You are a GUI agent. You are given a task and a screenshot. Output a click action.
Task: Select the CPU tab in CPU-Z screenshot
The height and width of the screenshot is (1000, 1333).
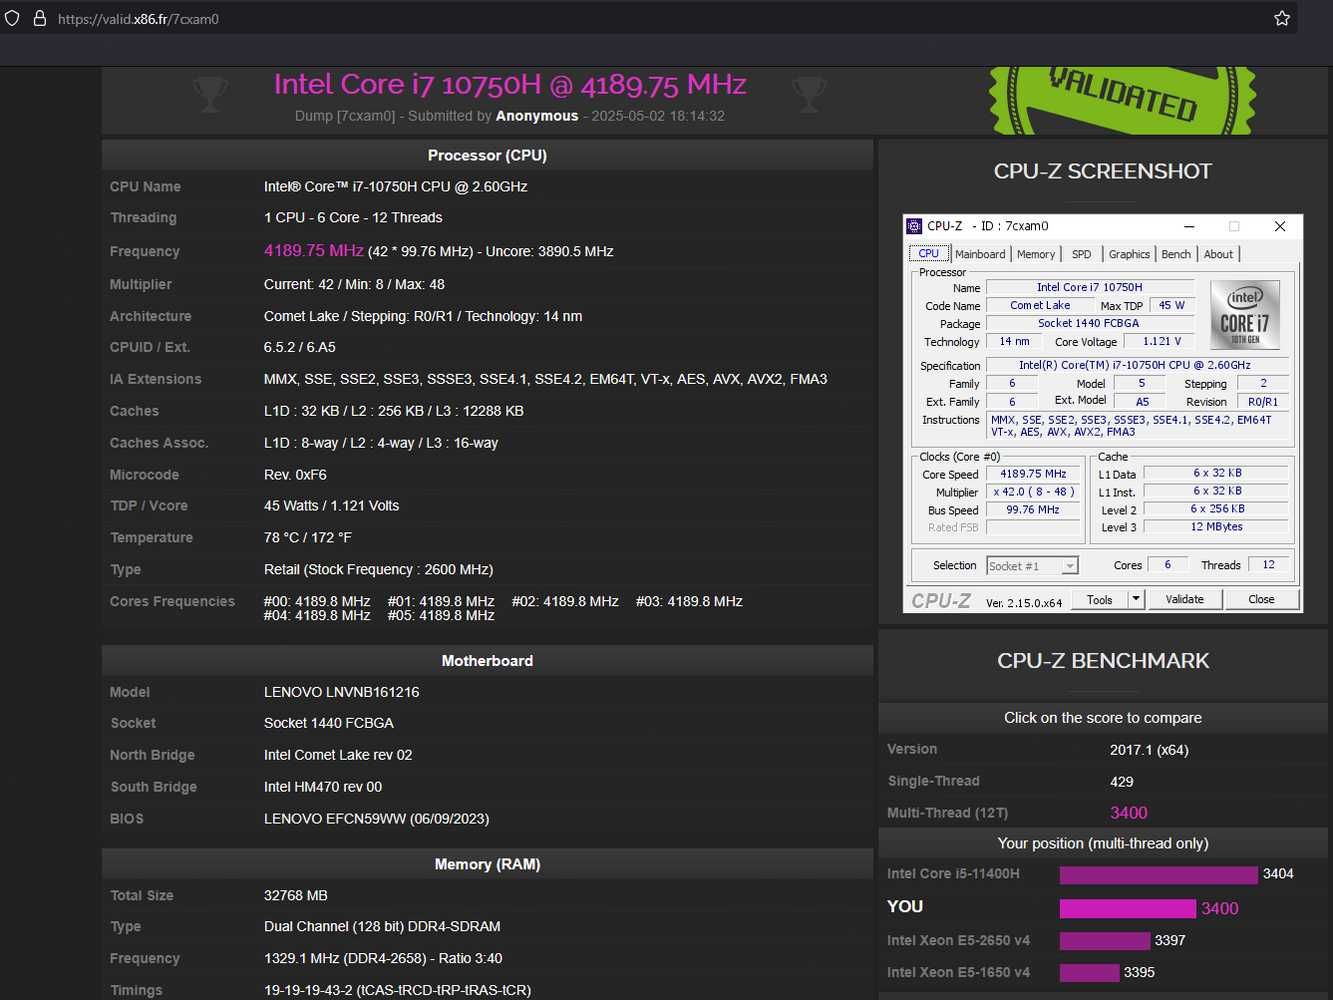[x=929, y=254]
